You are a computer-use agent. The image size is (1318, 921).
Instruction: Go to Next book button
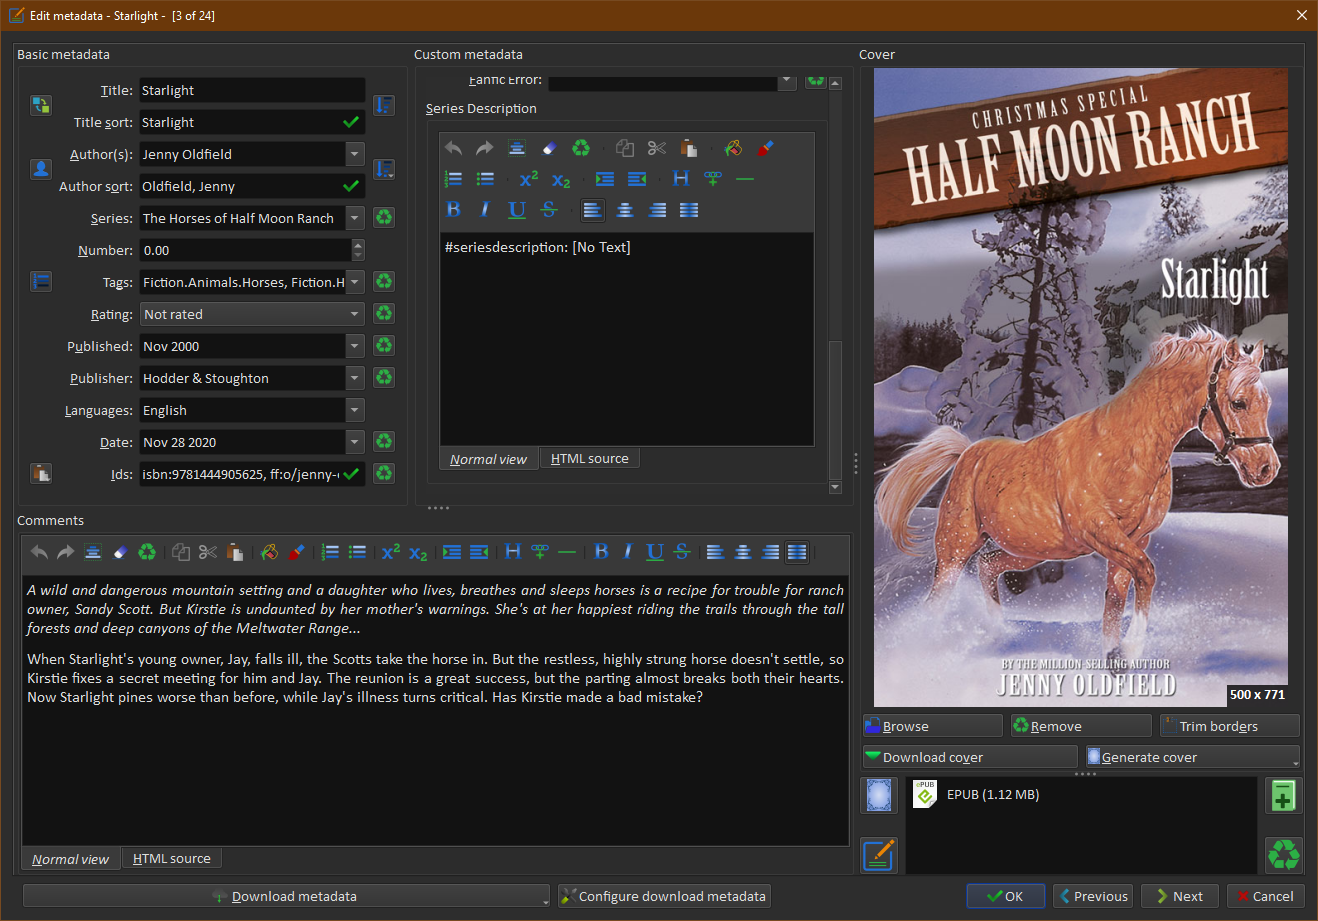click(x=1180, y=896)
